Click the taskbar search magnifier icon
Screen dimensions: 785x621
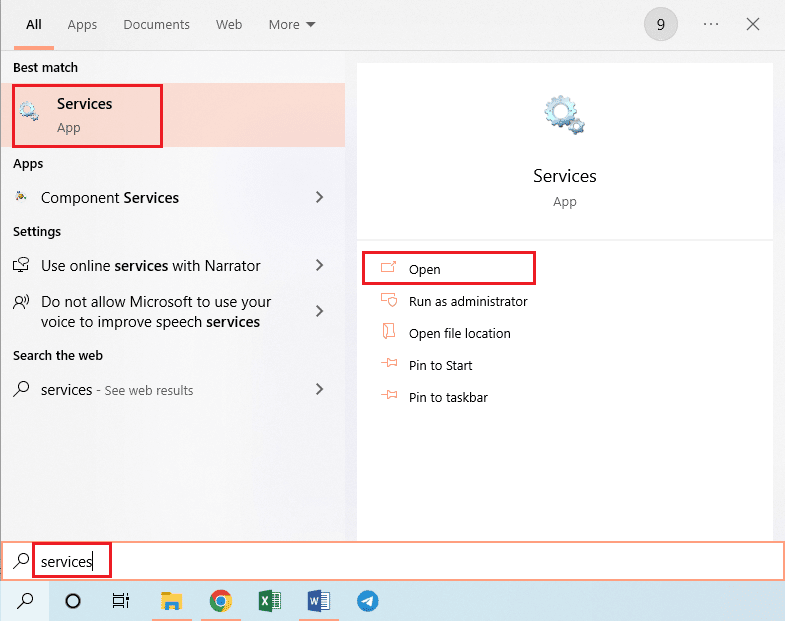[x=26, y=601]
